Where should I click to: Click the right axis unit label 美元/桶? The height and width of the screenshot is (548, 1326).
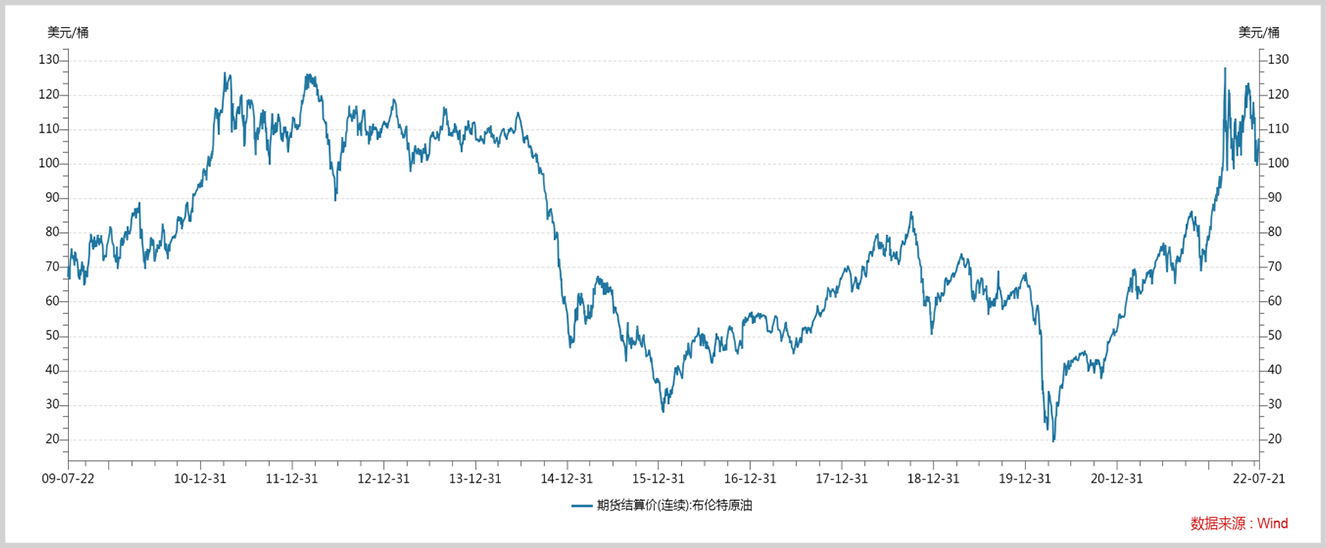pos(1259,32)
